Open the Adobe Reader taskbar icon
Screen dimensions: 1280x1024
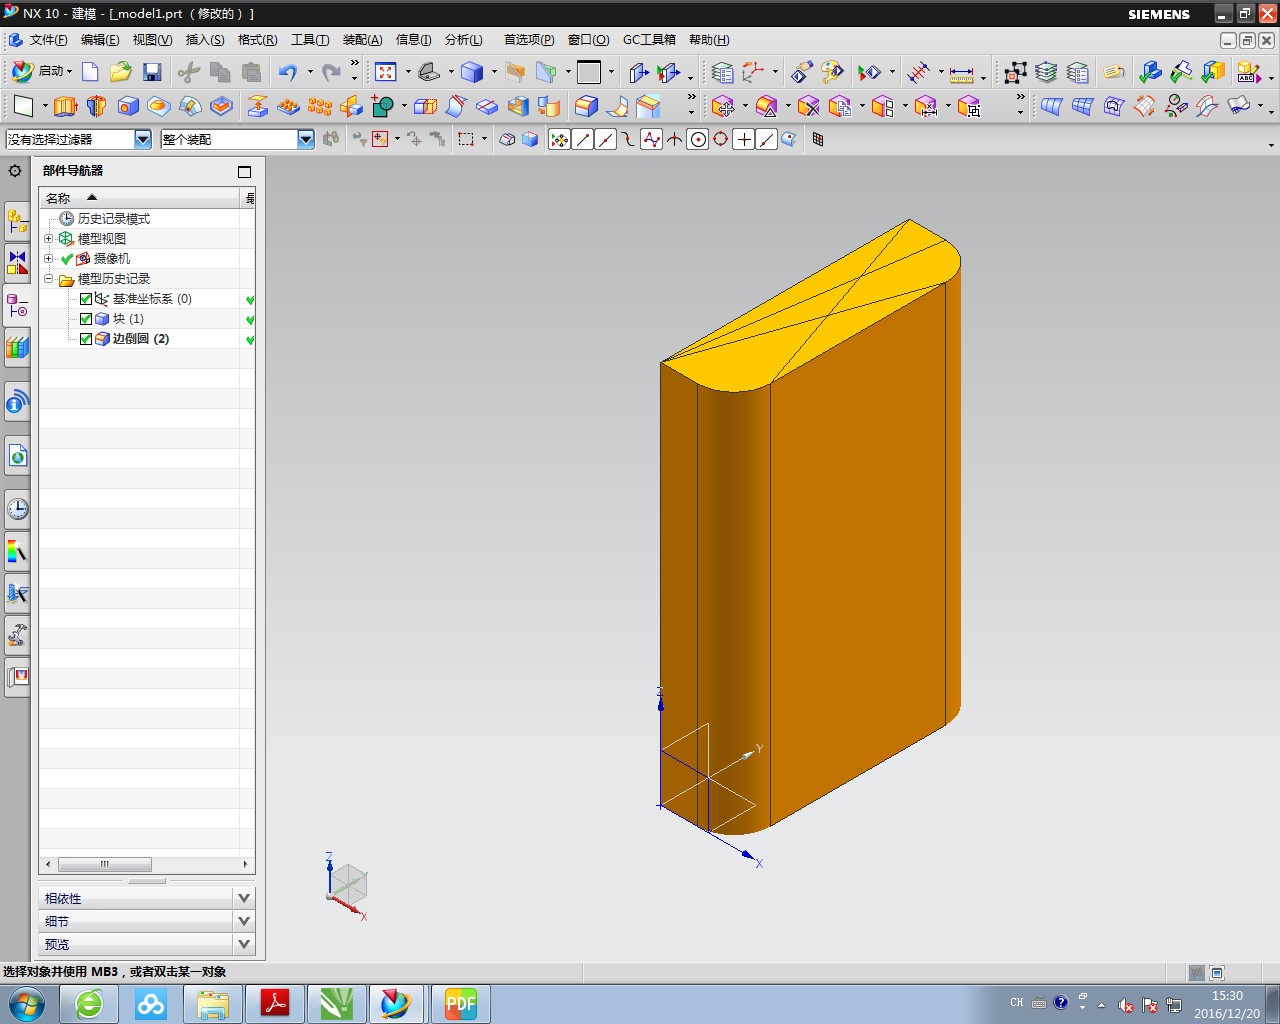pos(274,1004)
